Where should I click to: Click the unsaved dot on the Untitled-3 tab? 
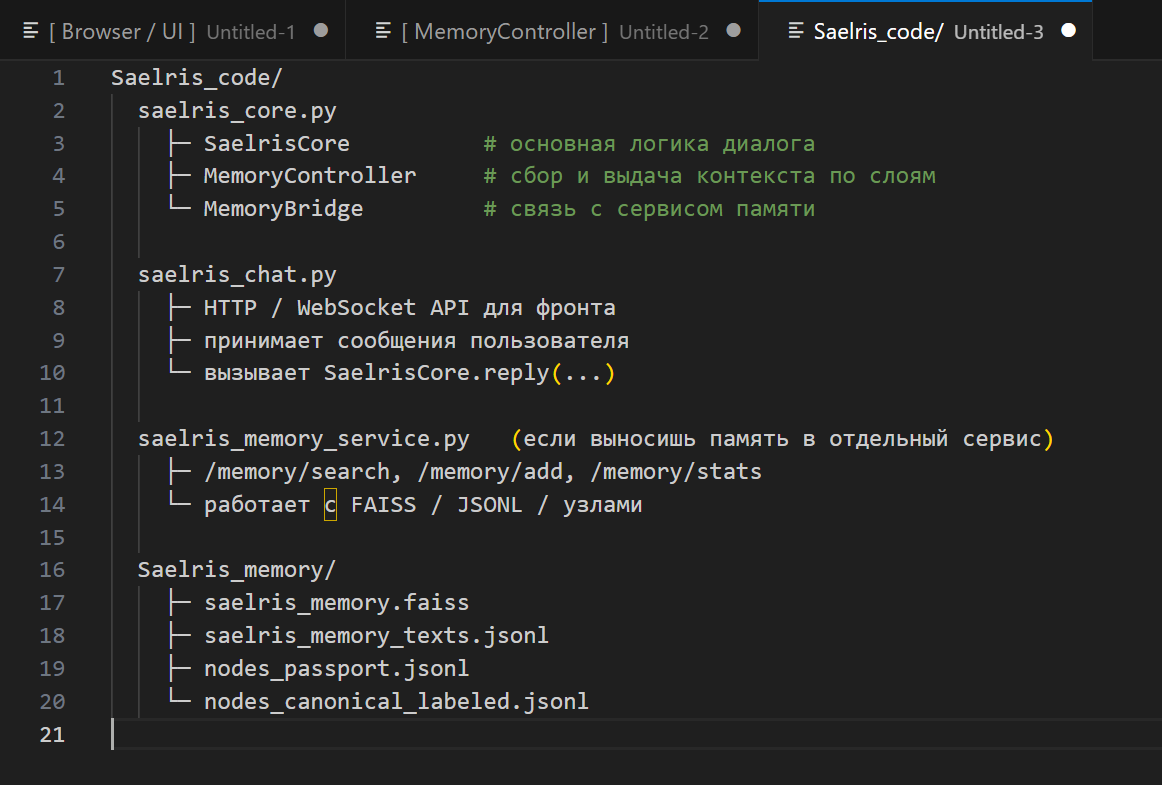[1069, 30]
